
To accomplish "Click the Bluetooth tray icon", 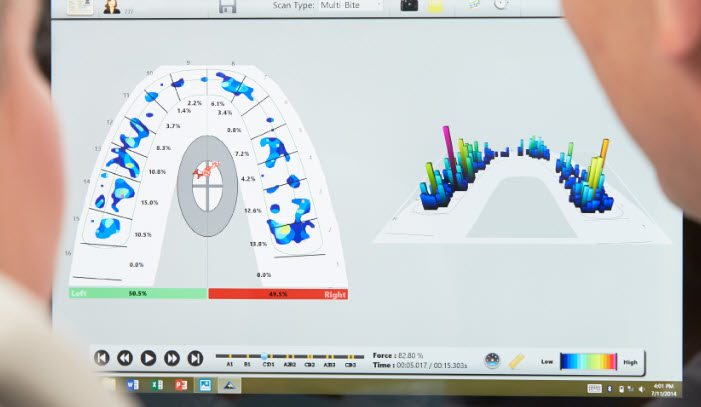I will [609, 389].
